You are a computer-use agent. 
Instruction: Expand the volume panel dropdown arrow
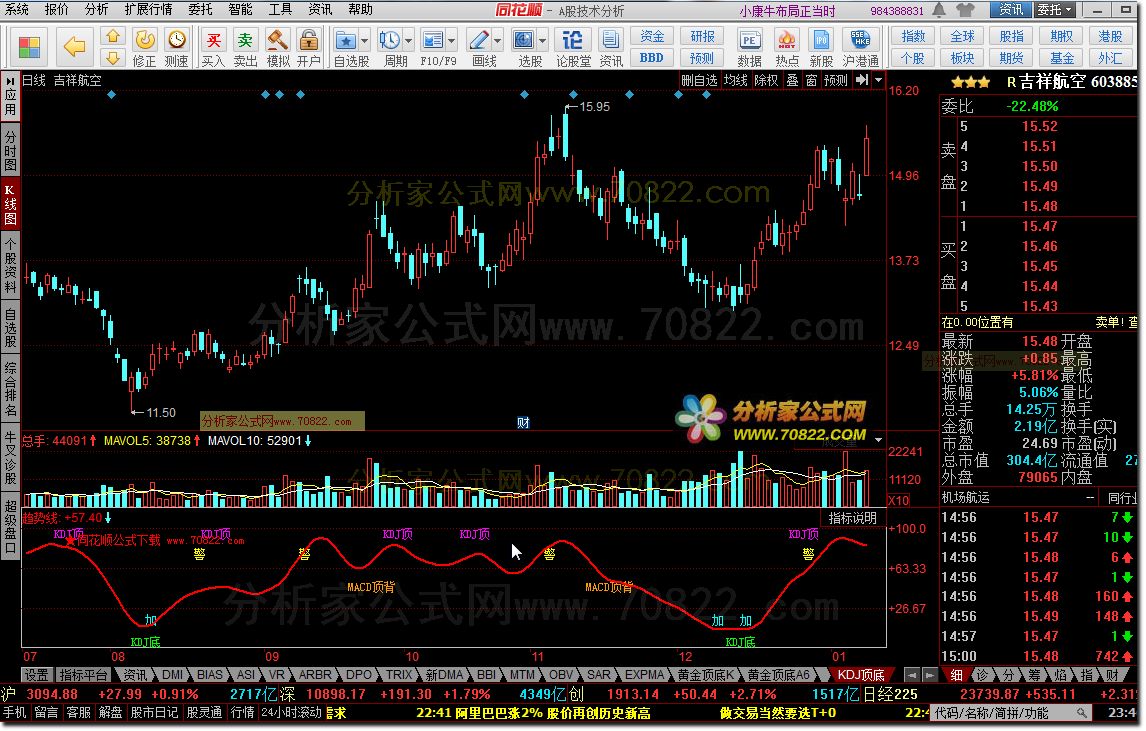[x=879, y=440]
